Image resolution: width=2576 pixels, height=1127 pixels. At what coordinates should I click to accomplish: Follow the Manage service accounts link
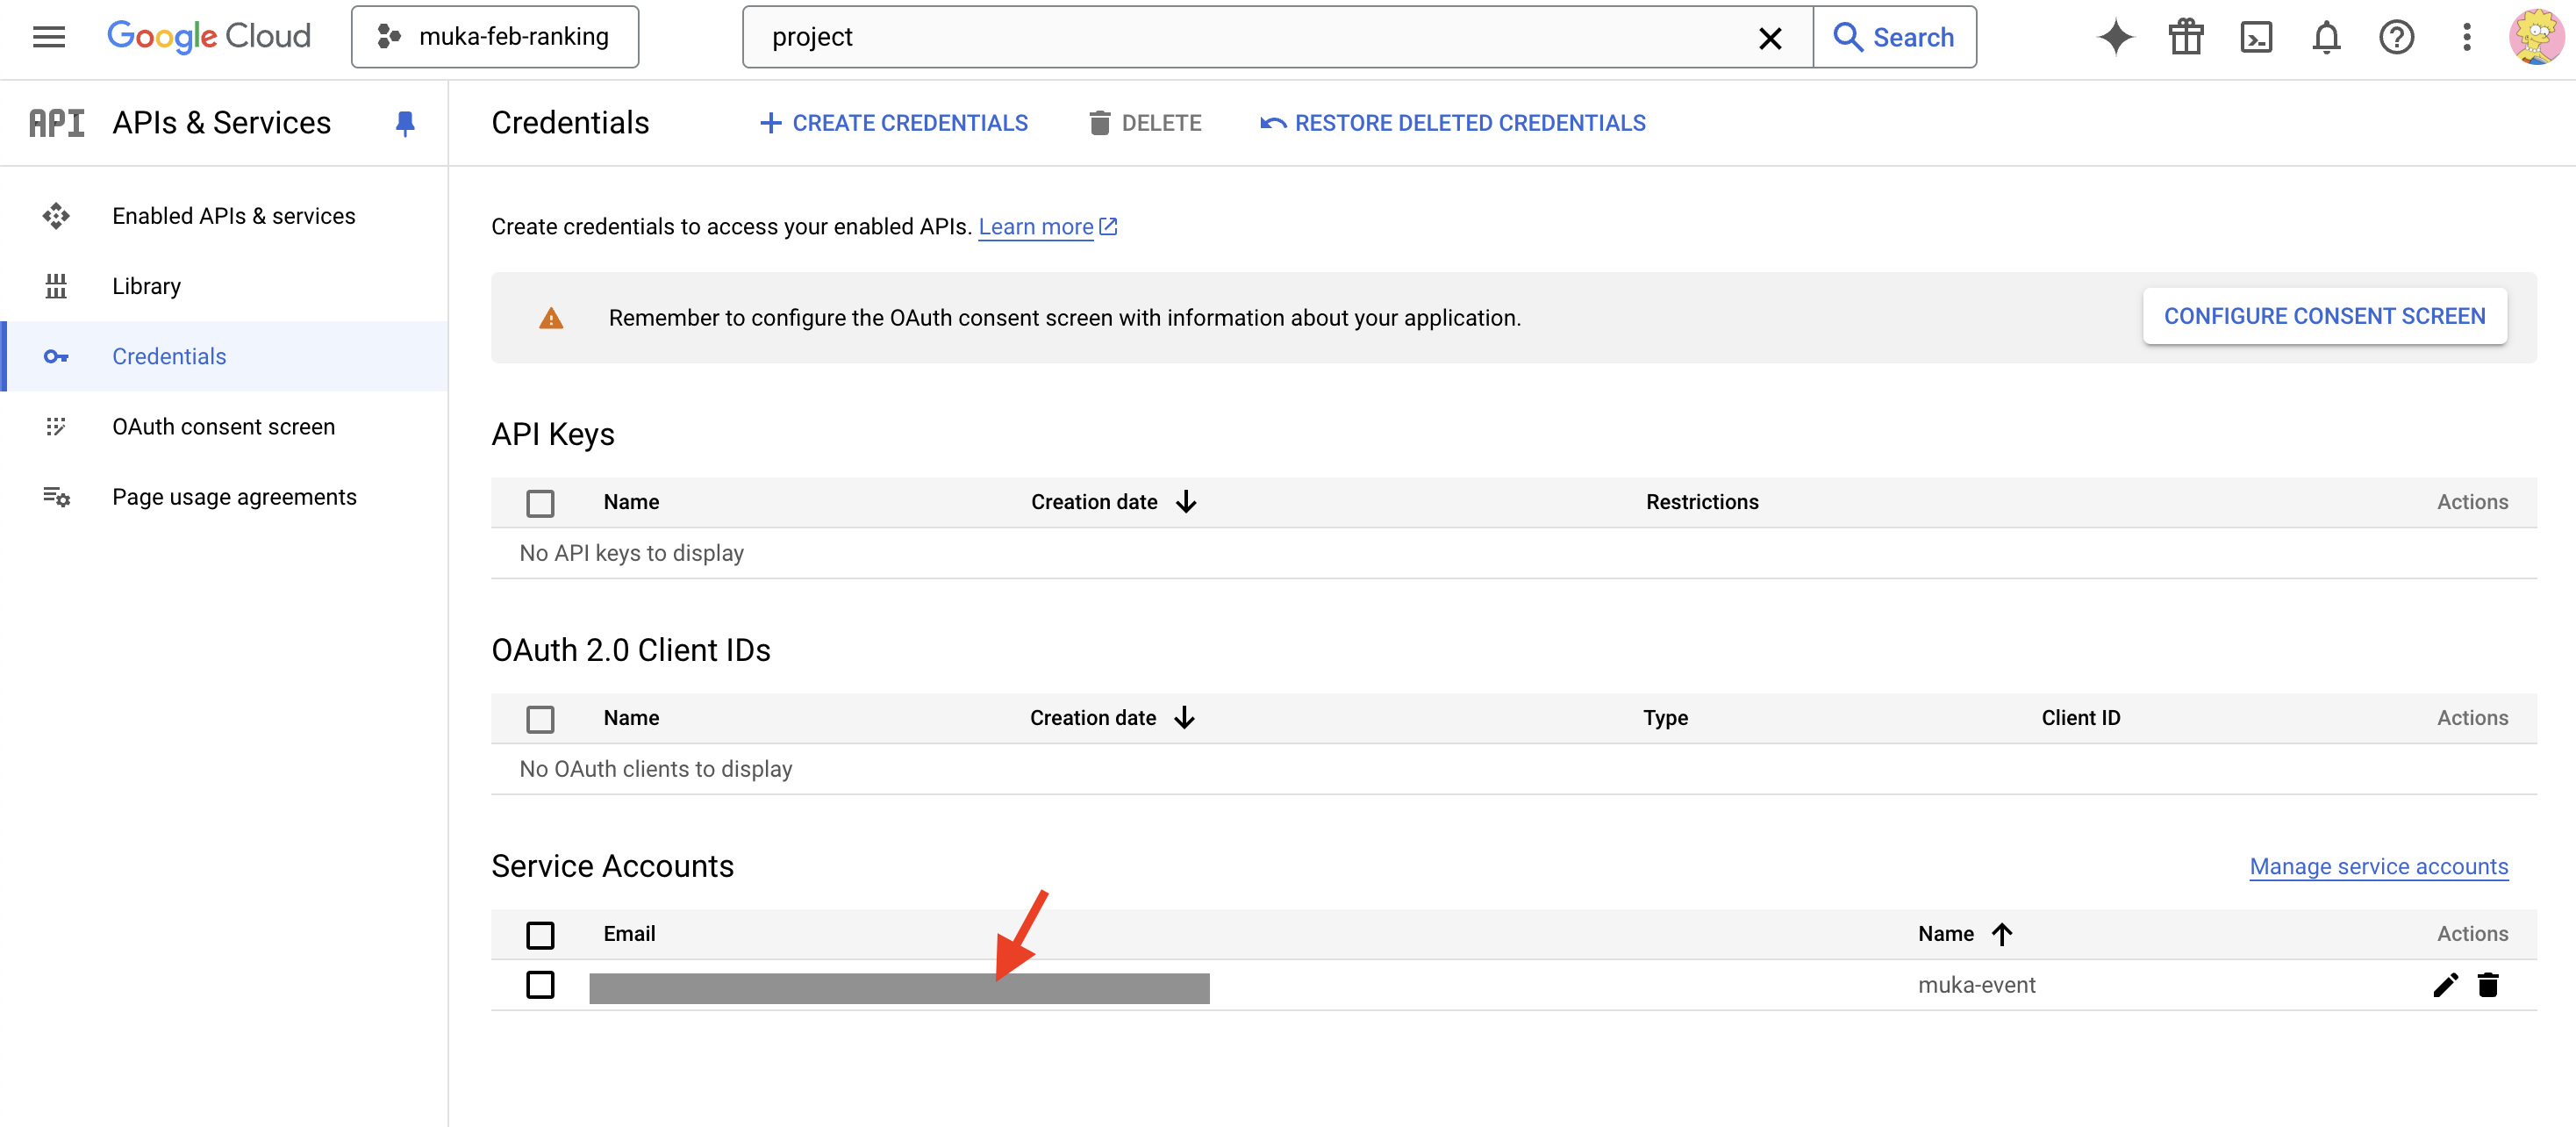tap(2378, 867)
